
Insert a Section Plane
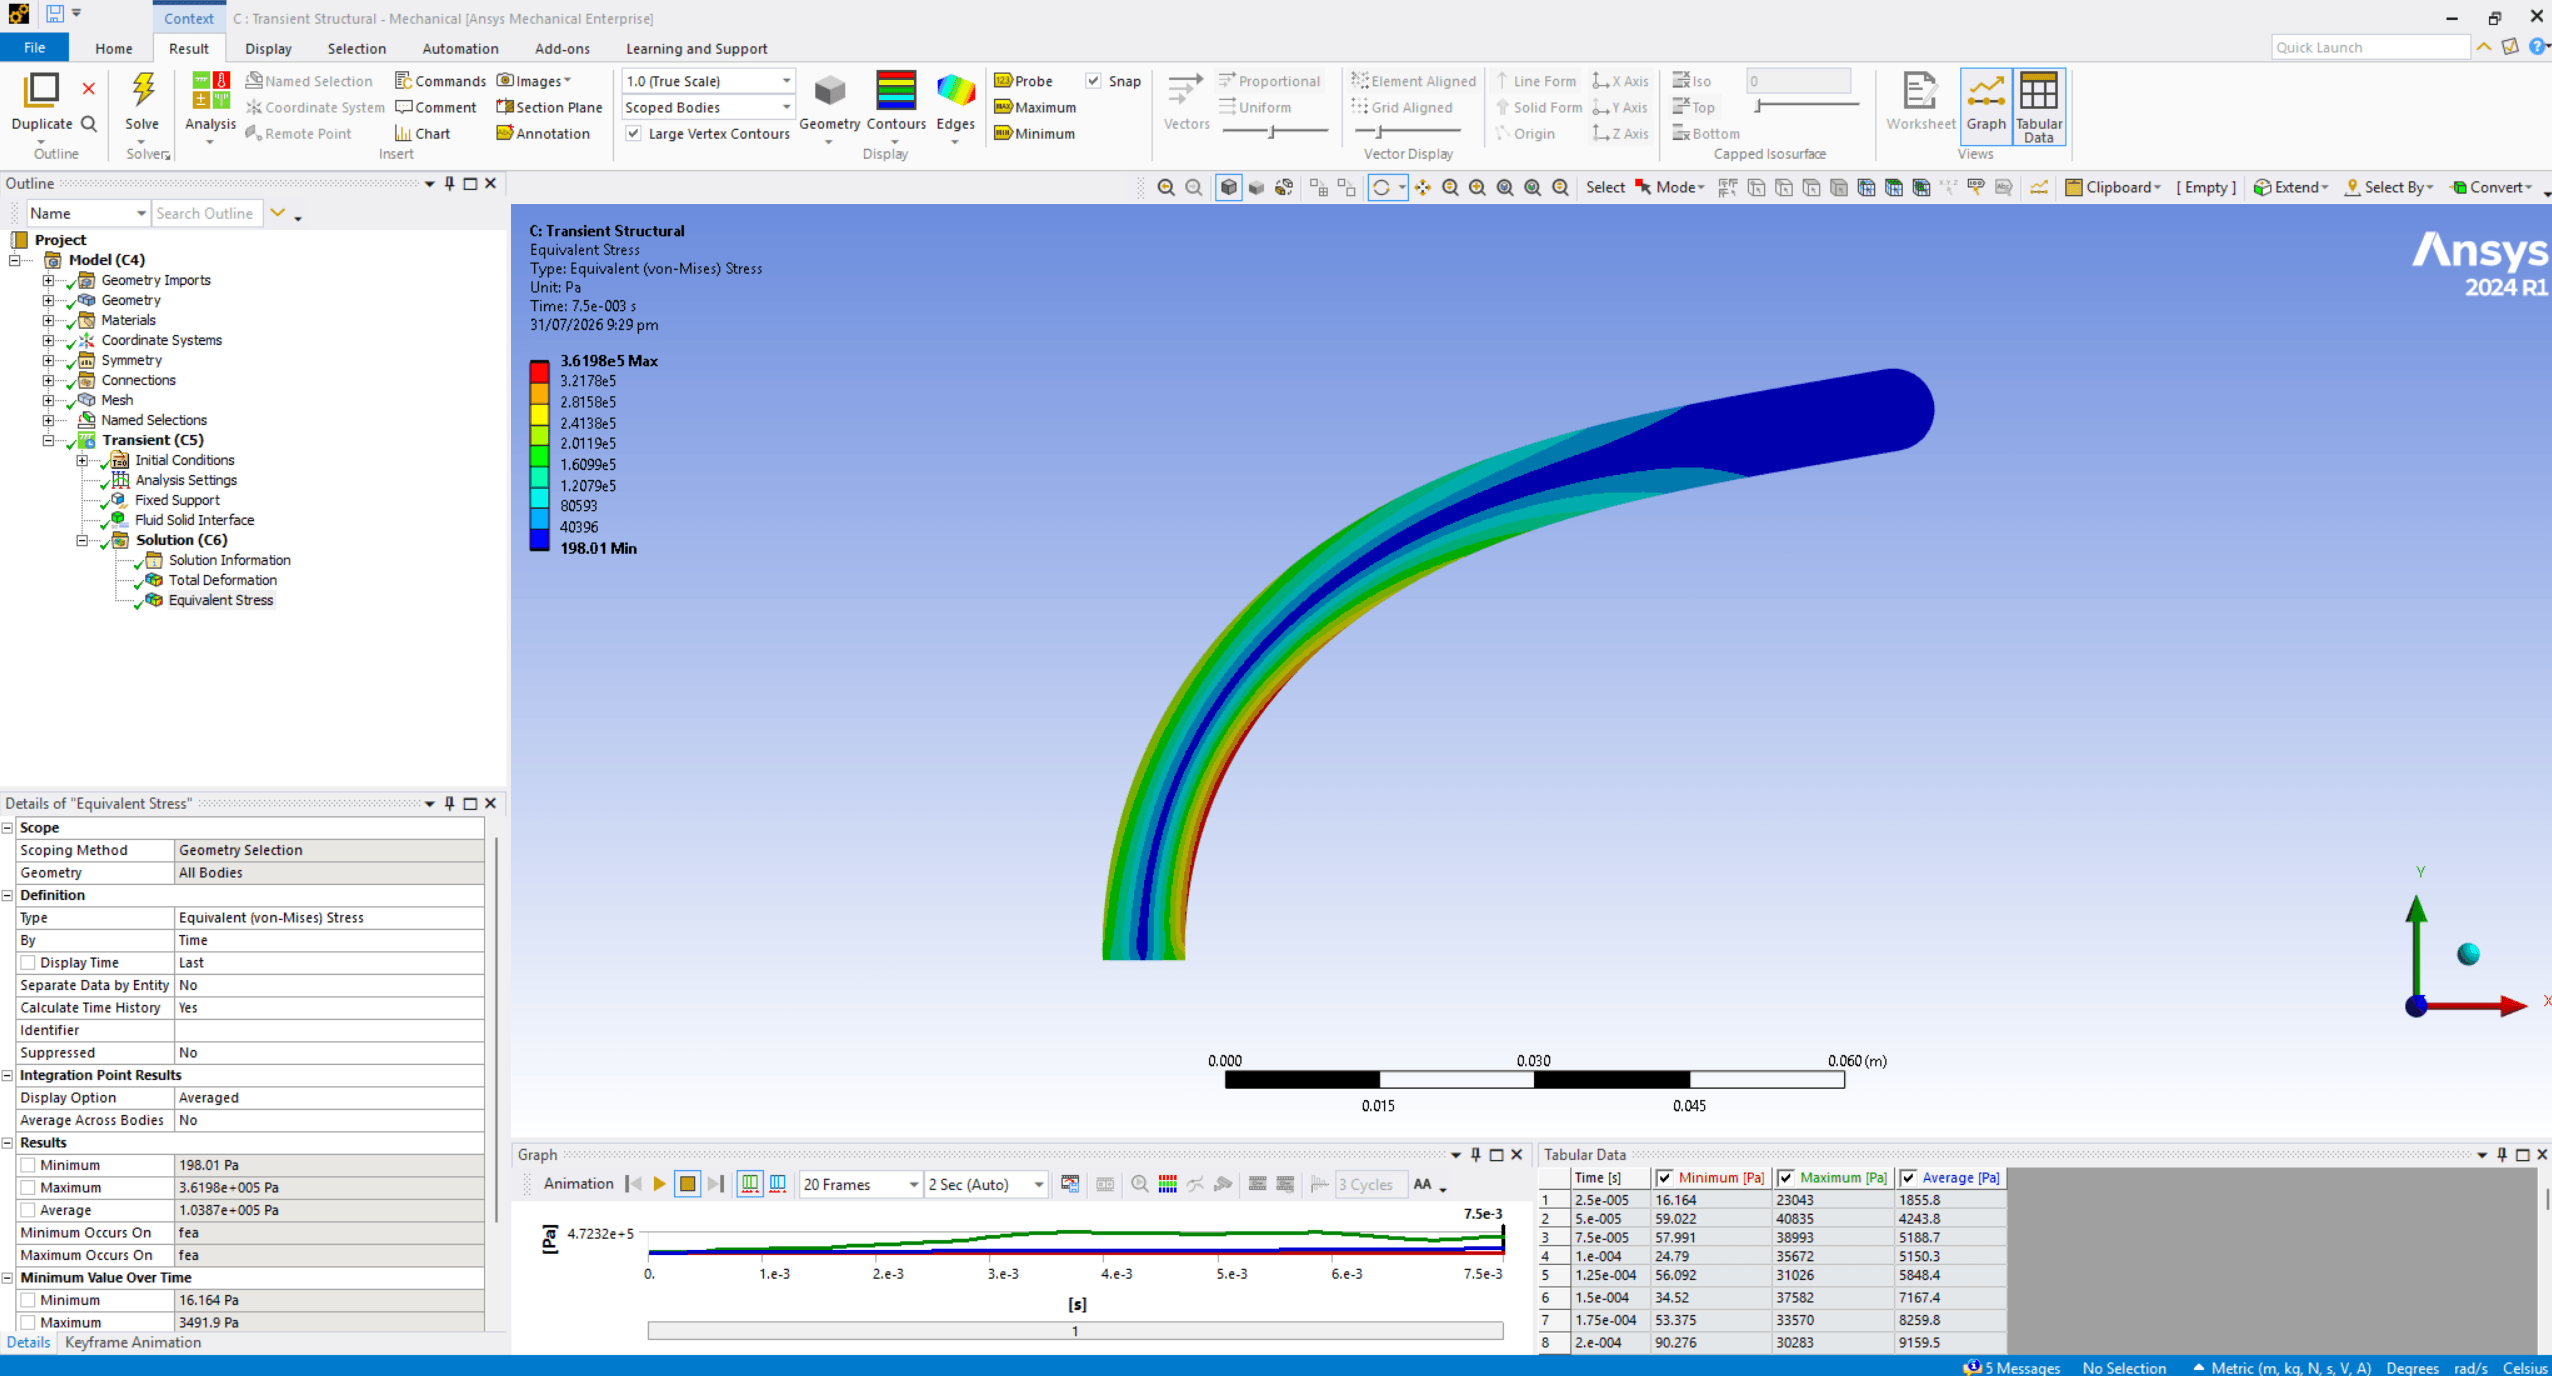(x=549, y=107)
